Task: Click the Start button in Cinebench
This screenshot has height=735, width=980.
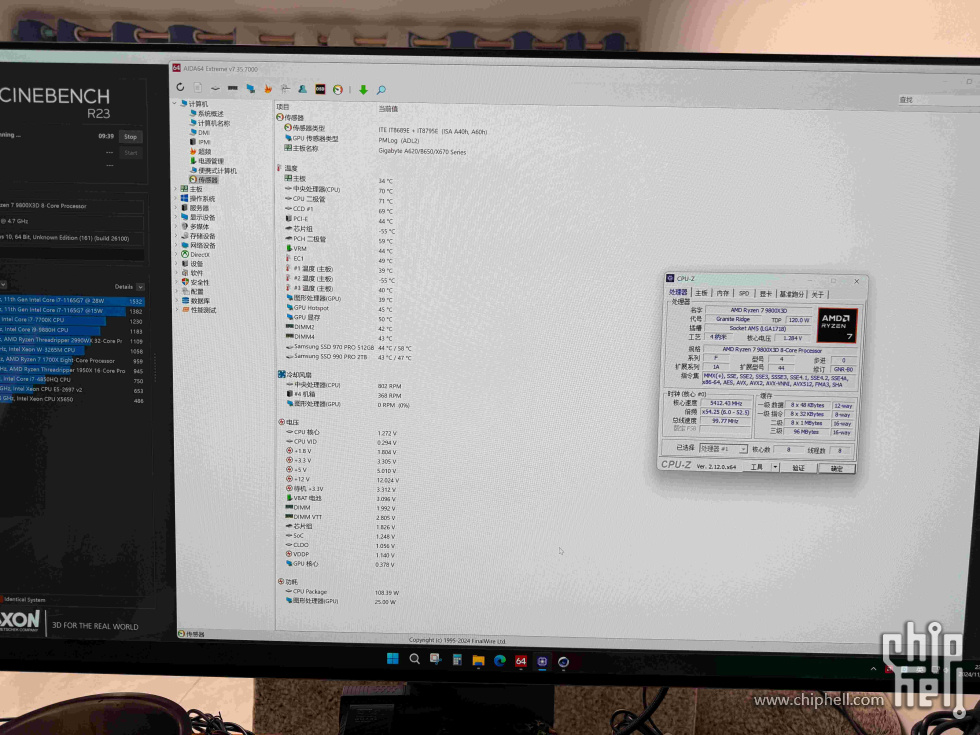Action: point(131,152)
